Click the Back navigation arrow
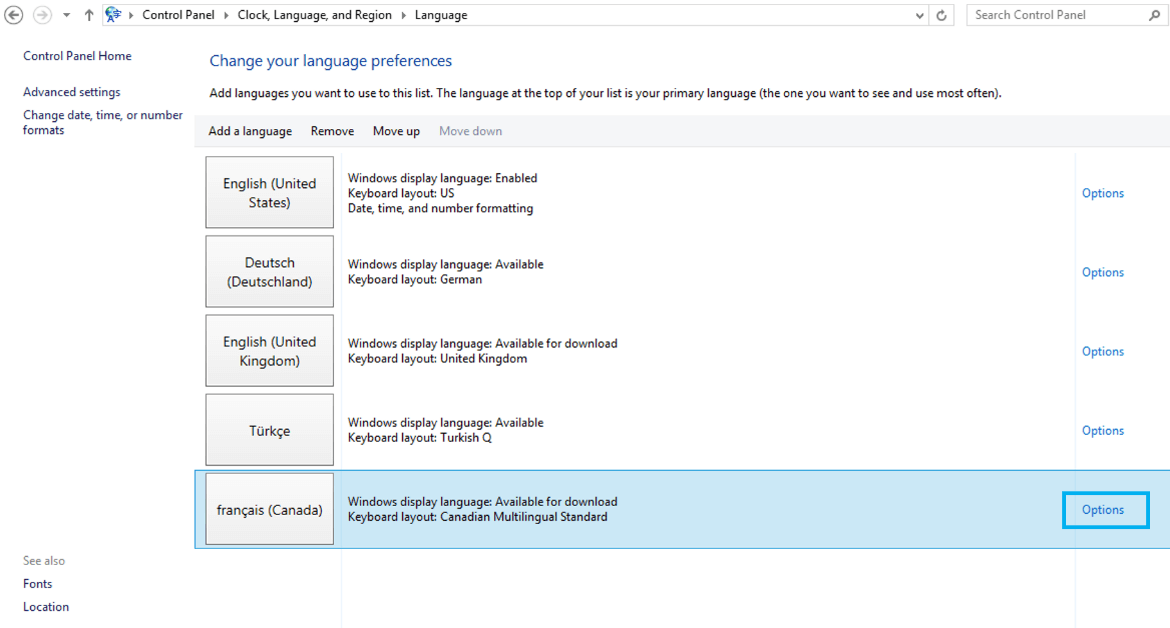Viewport: 1170px width, 628px height. (13, 15)
